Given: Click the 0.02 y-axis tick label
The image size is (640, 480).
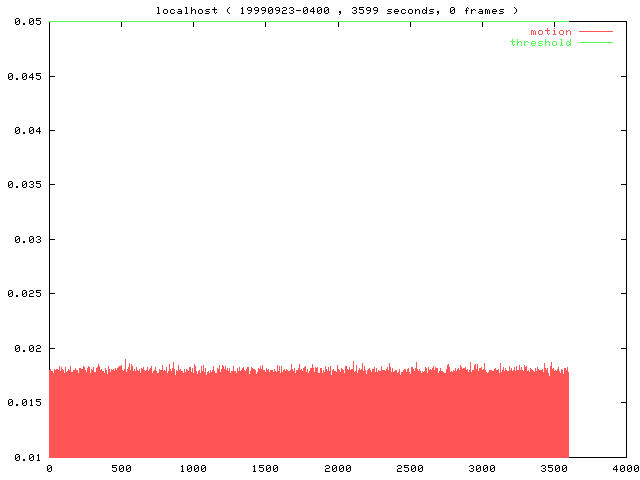Looking at the screenshot, I should pos(26,349).
